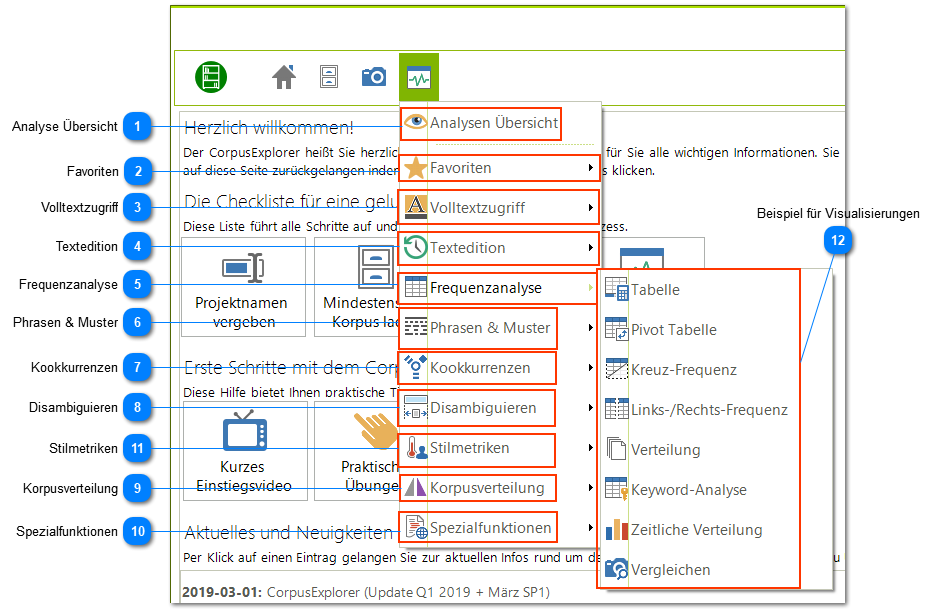Select Kookkurrenzen from the menu
This screenshot has height=612, width=936.
pos(478,368)
